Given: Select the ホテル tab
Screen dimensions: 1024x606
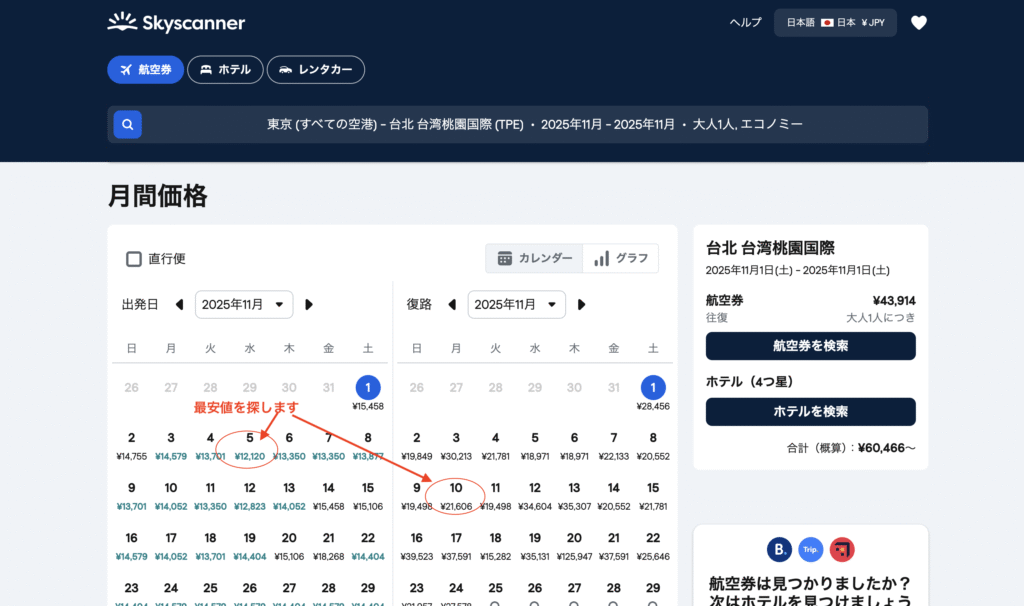Looking at the screenshot, I should [225, 70].
